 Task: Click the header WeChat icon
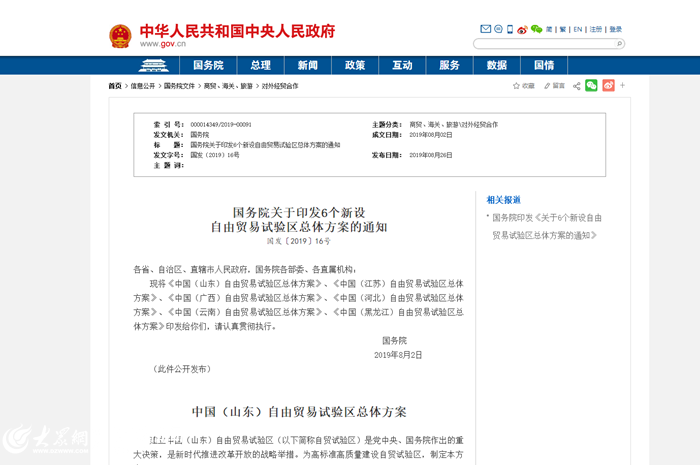click(536, 29)
